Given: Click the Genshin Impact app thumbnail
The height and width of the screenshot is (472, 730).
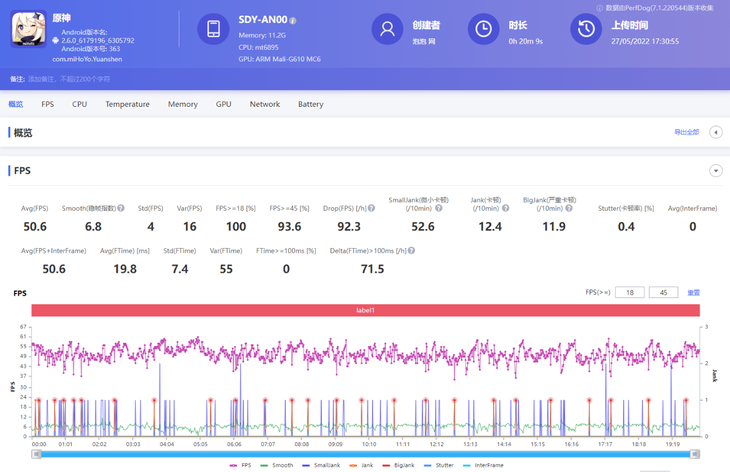Looking at the screenshot, I should 29,30.
